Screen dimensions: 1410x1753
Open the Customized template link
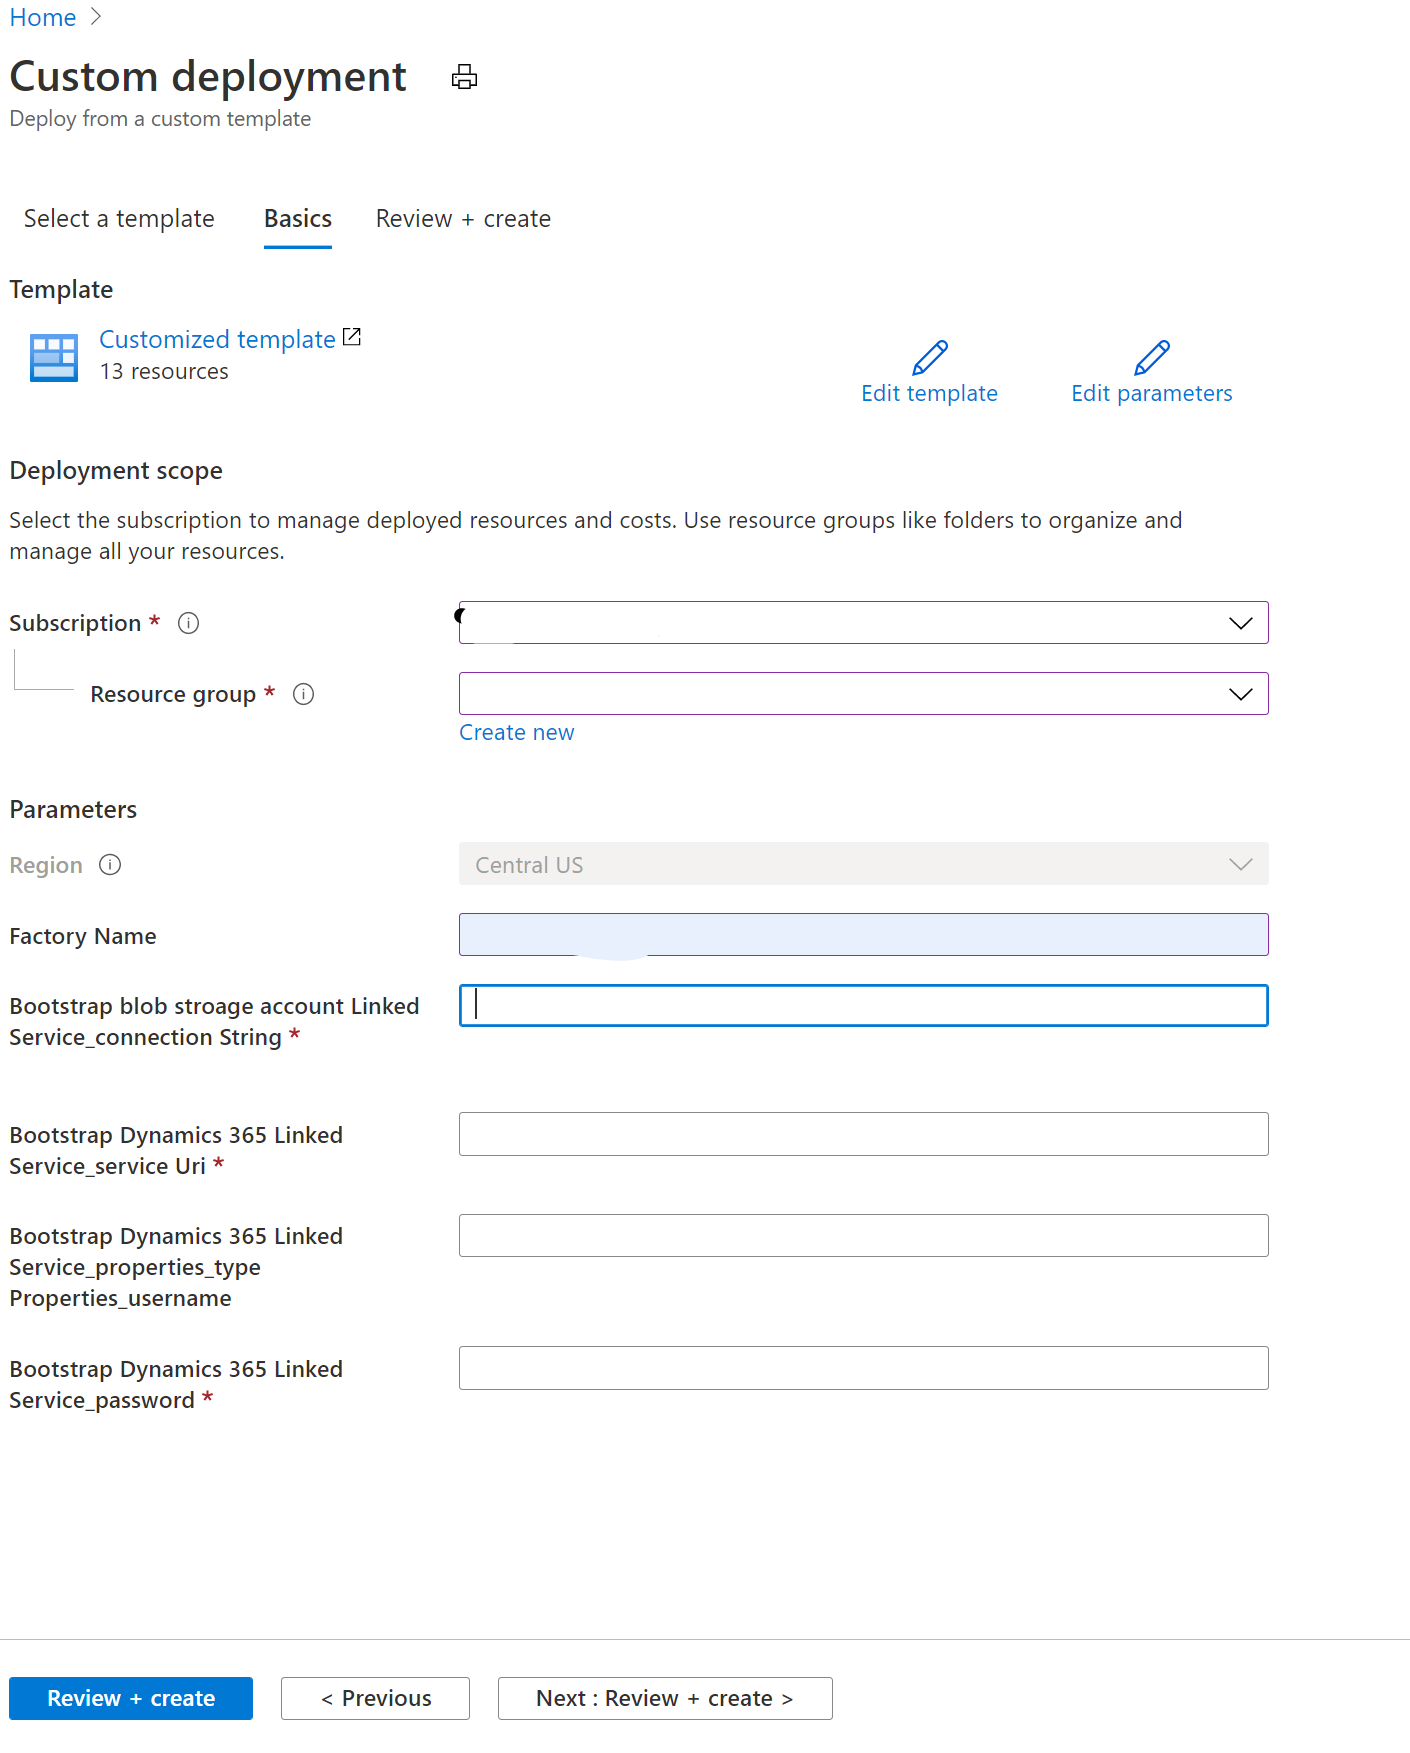click(x=217, y=339)
